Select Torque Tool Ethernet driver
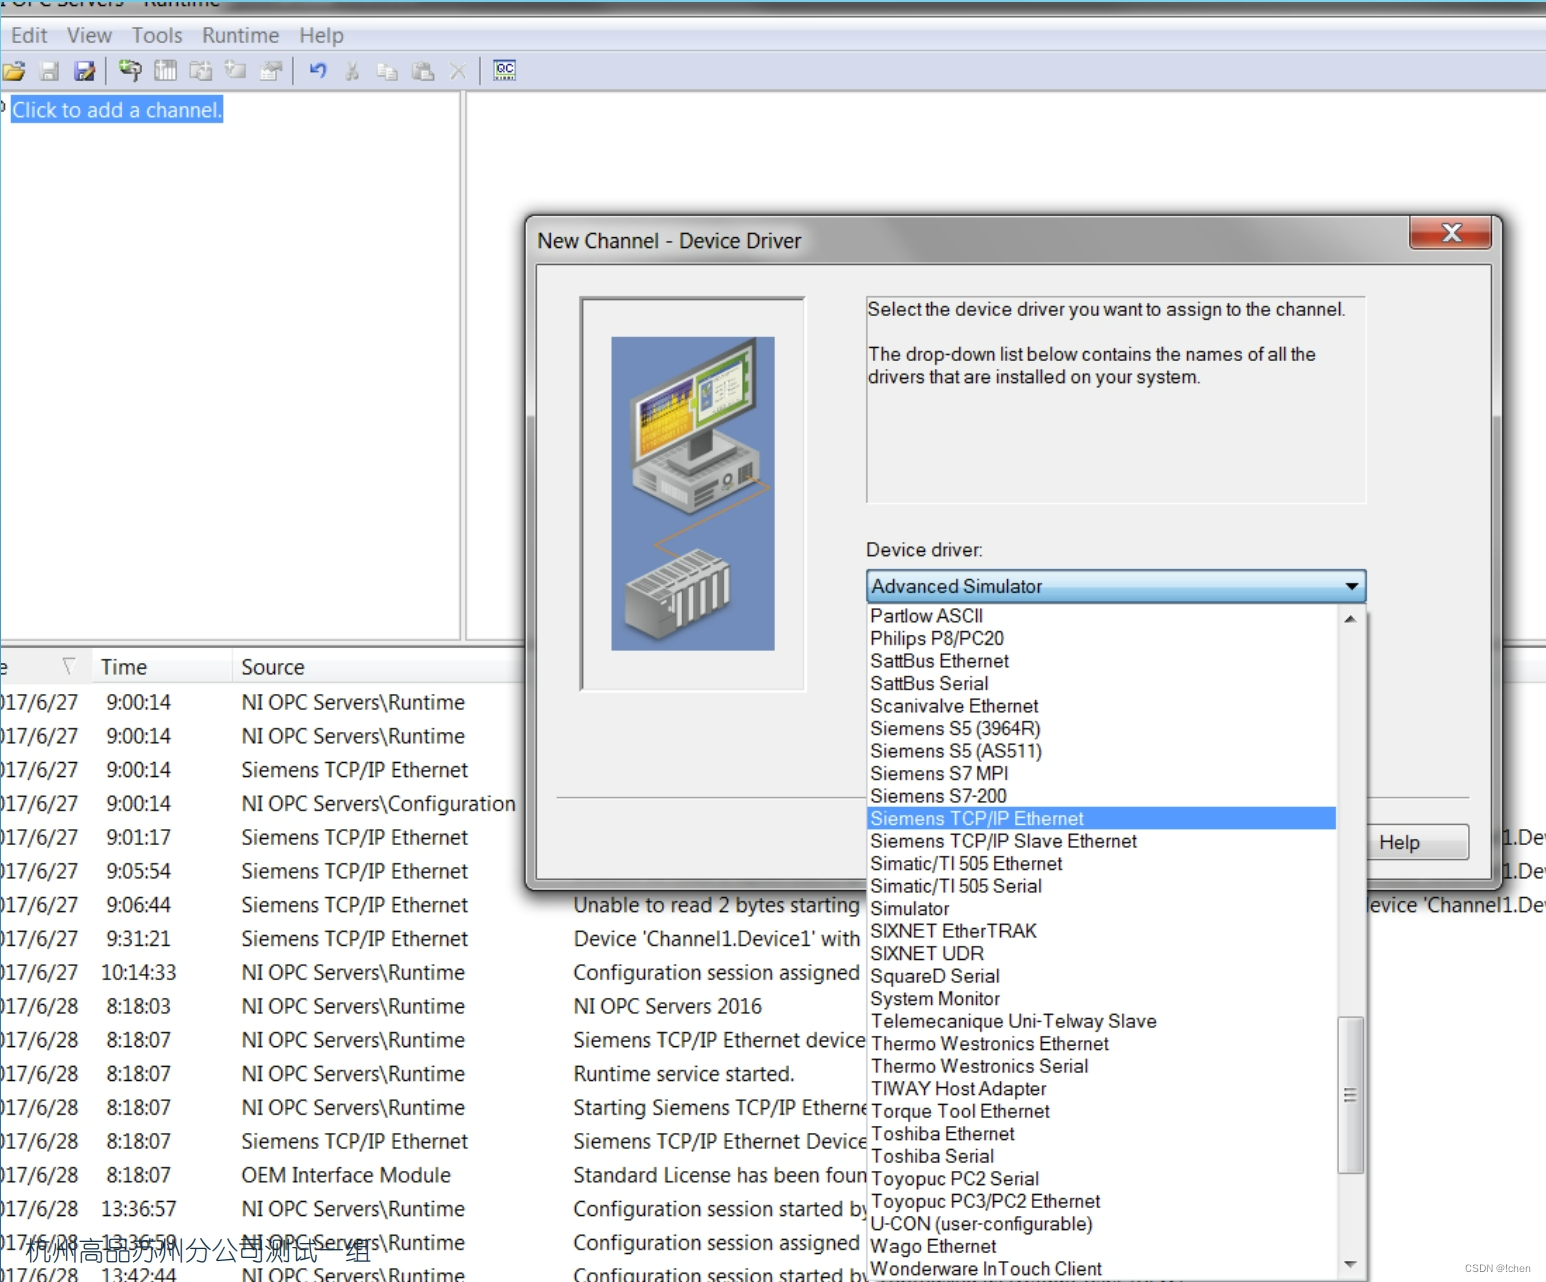The height and width of the screenshot is (1282, 1546). click(x=1101, y=1111)
